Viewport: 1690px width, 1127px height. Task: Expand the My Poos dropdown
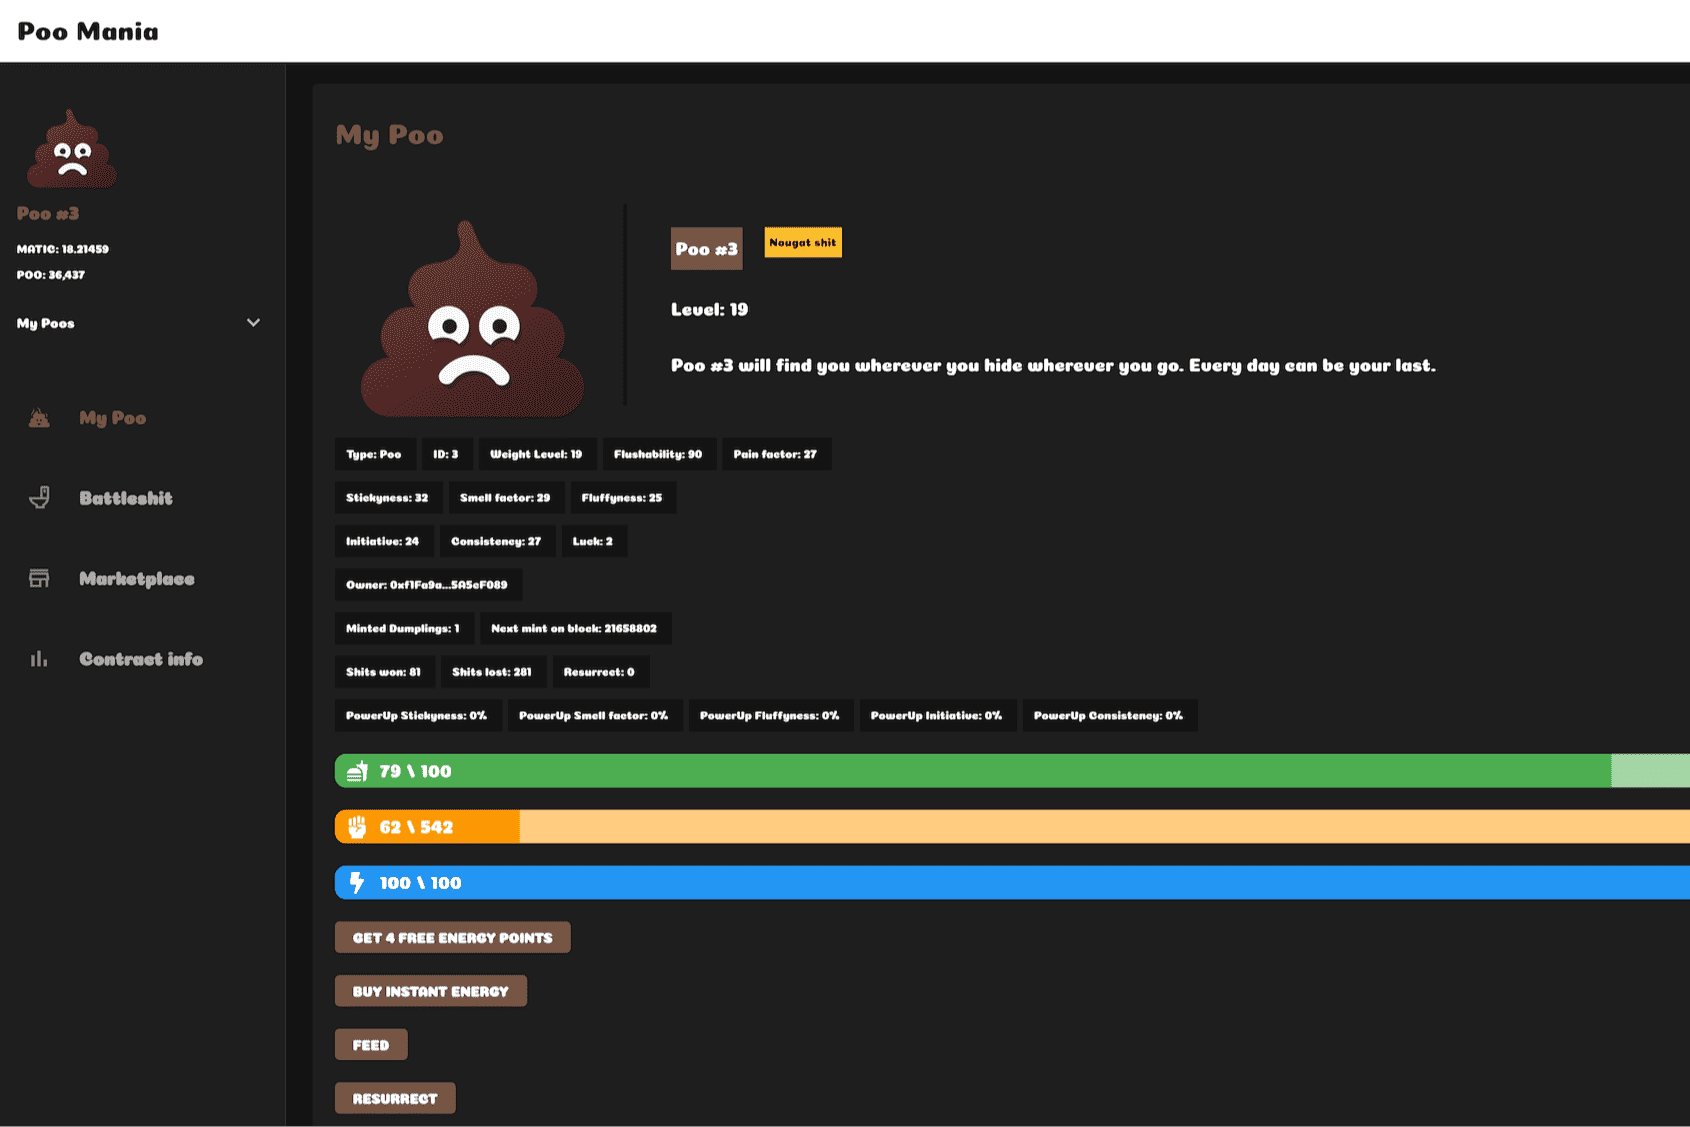(138, 323)
